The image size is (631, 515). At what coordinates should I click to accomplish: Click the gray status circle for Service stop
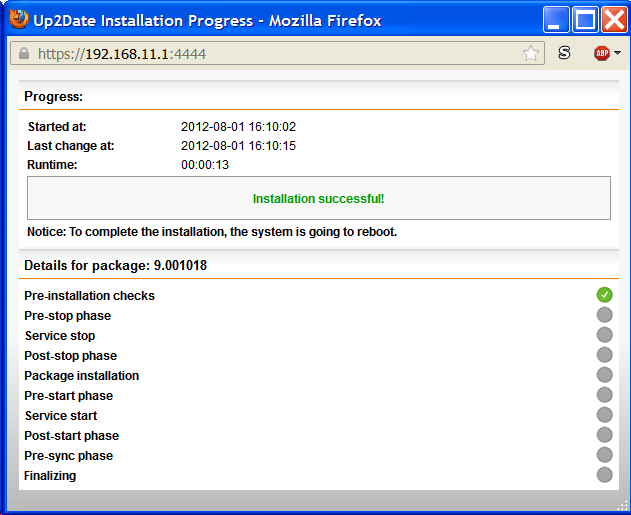click(x=604, y=335)
